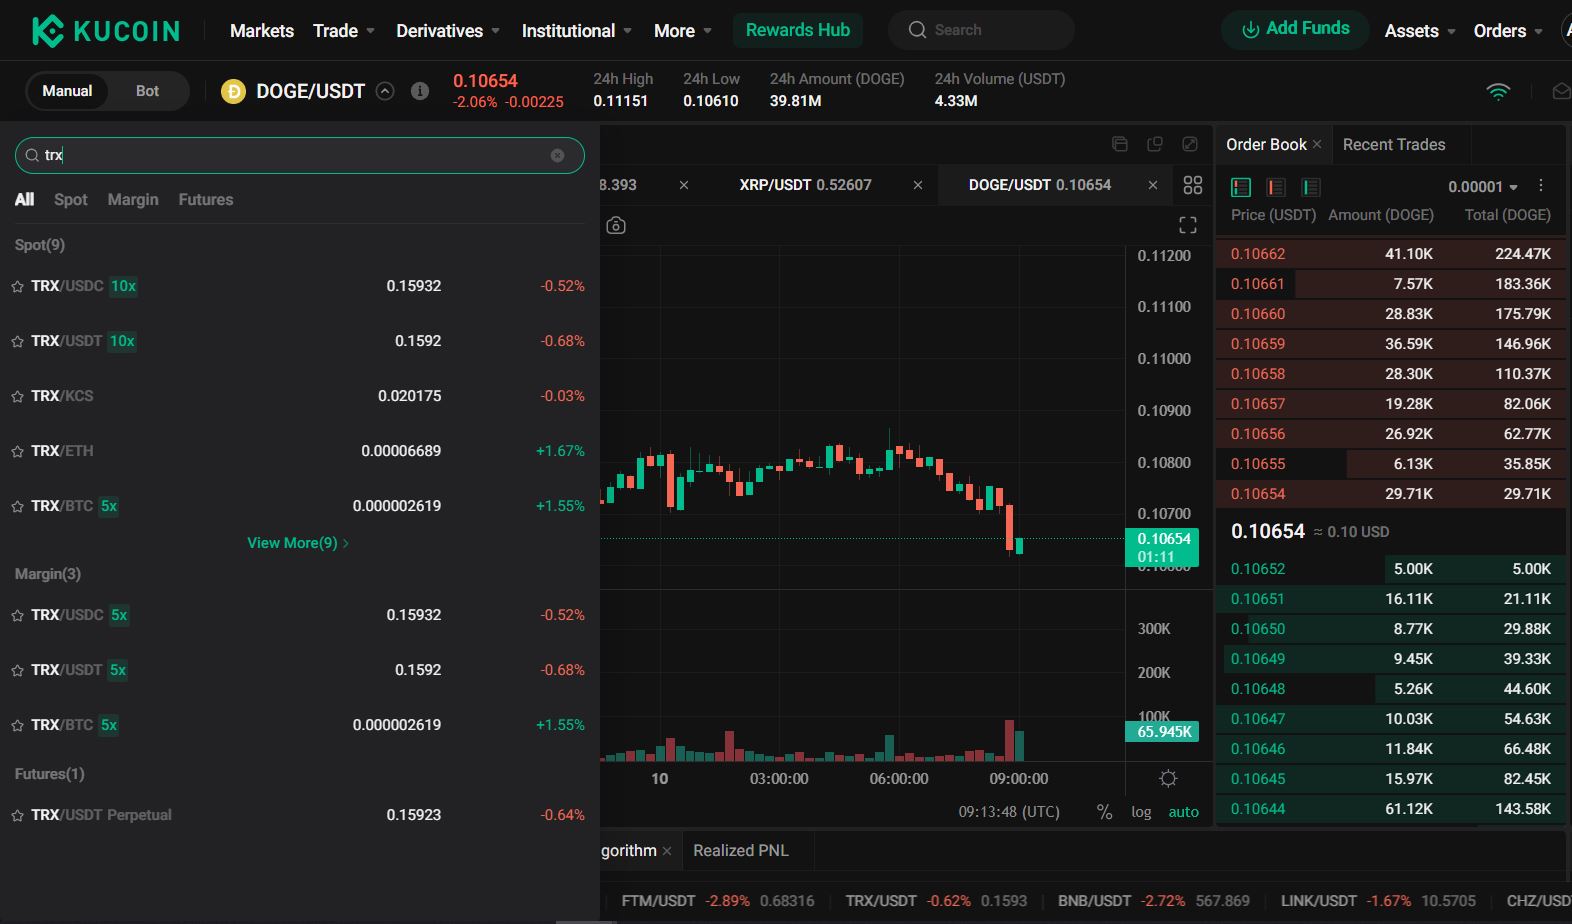Viewport: 1572px width, 924px height.
Task: Select Manual trading mode
Action: (67, 91)
